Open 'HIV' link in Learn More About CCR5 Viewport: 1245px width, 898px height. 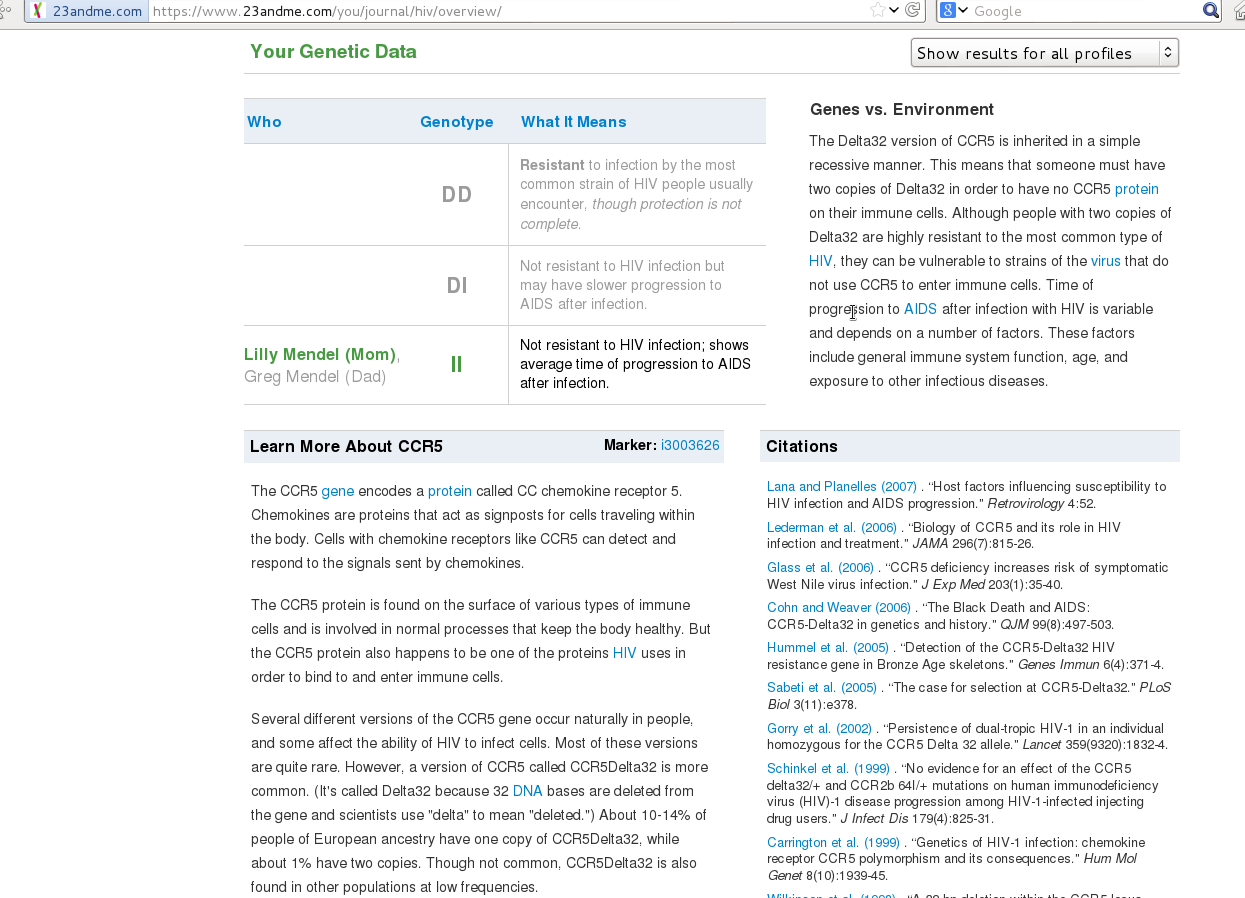point(625,653)
